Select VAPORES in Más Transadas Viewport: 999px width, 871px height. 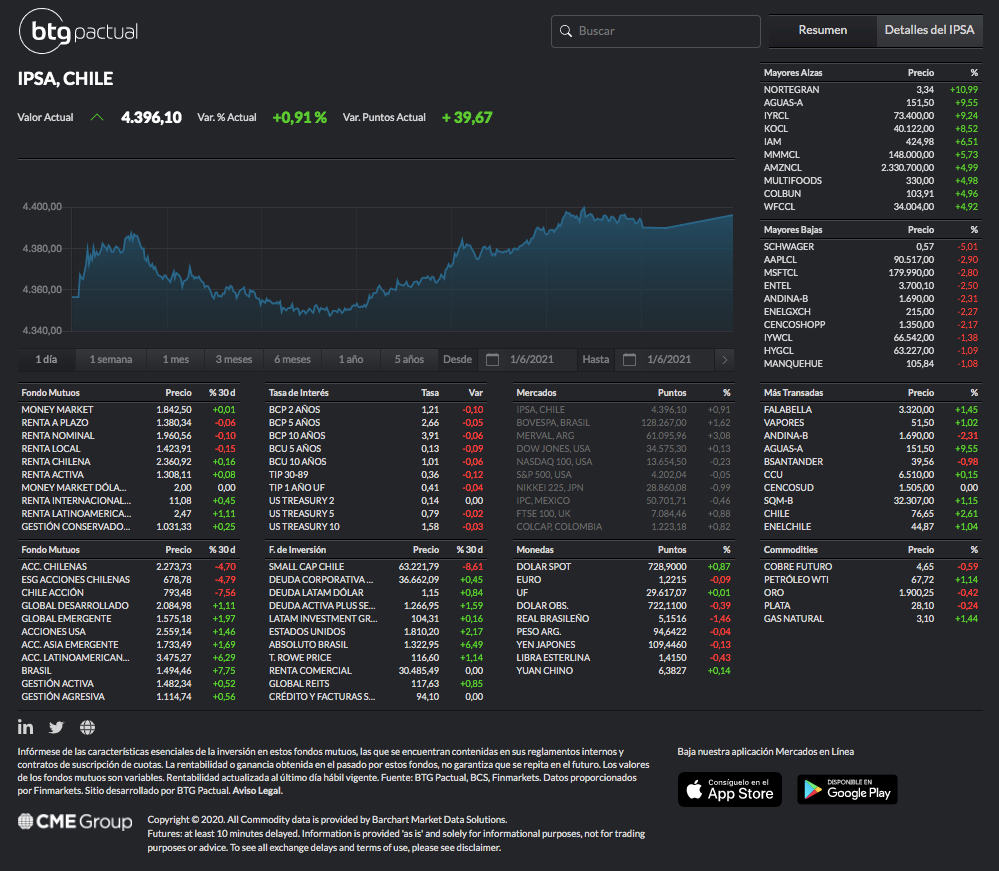pos(871,422)
